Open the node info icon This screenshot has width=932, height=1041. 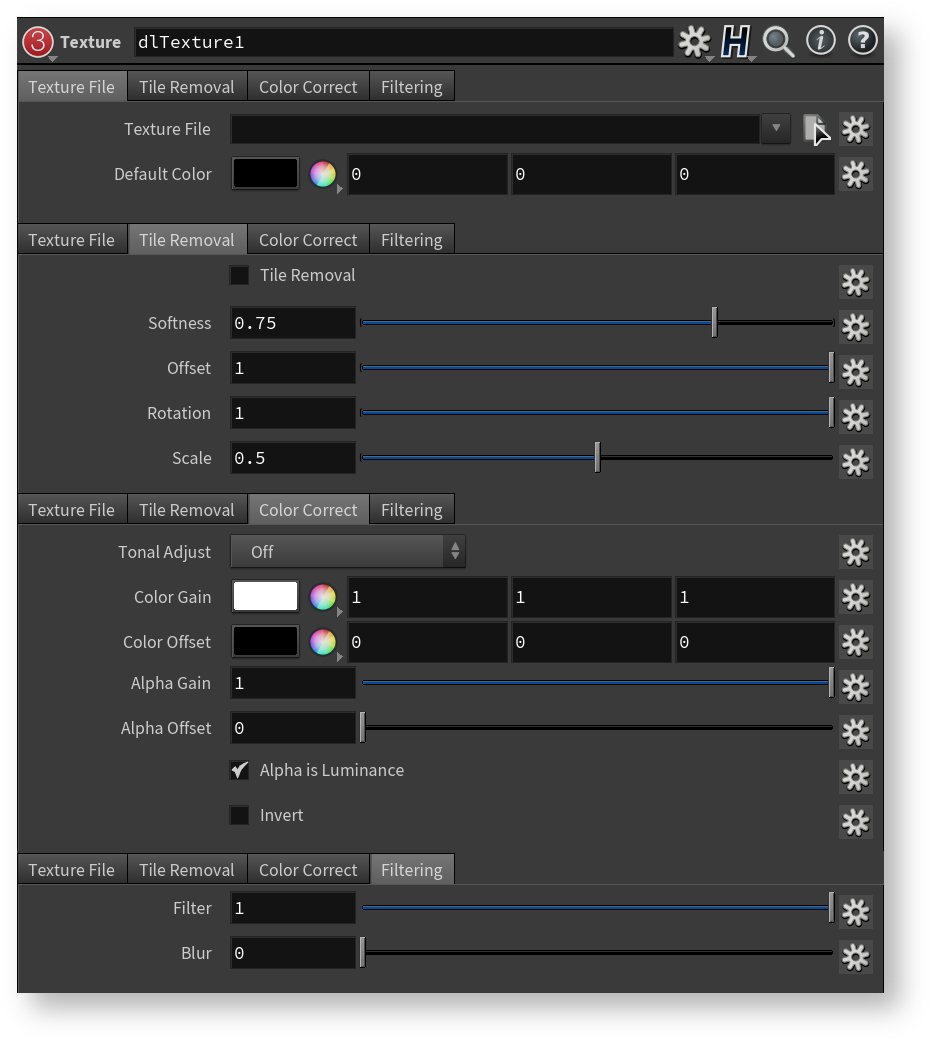click(821, 41)
